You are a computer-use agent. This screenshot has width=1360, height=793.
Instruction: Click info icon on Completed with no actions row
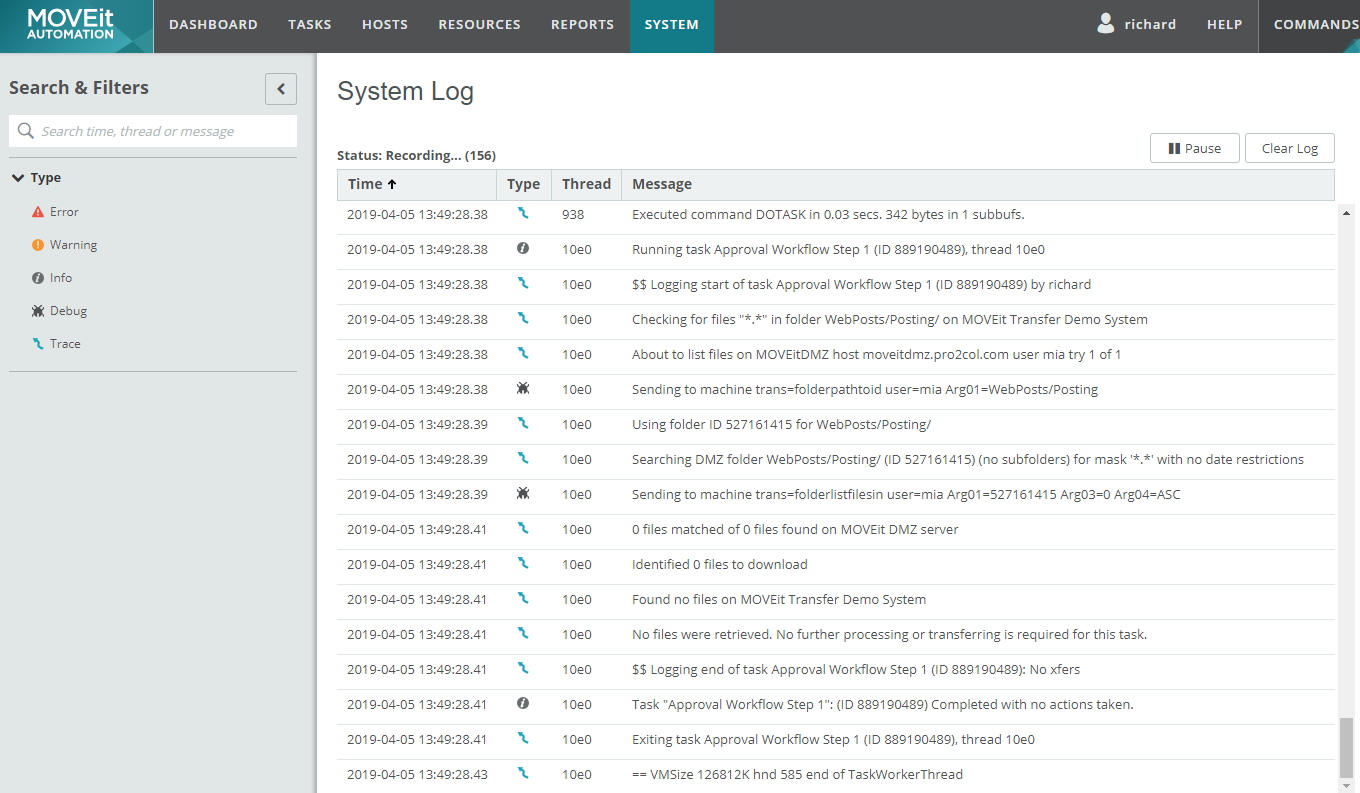[x=522, y=703]
